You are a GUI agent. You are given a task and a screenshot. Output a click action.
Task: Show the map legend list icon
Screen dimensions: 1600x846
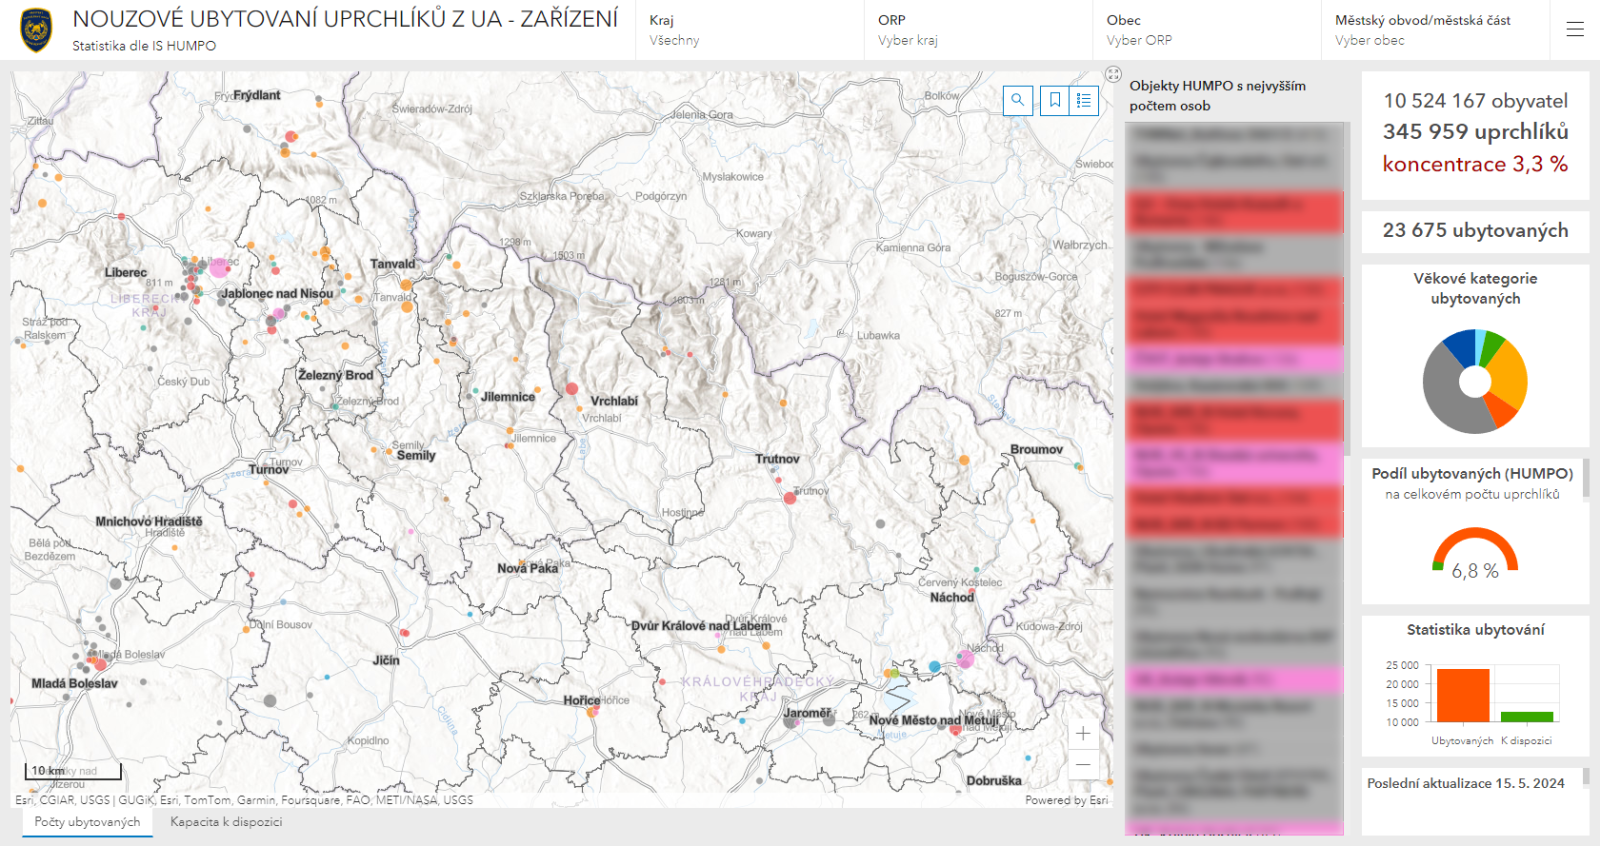point(1084,100)
